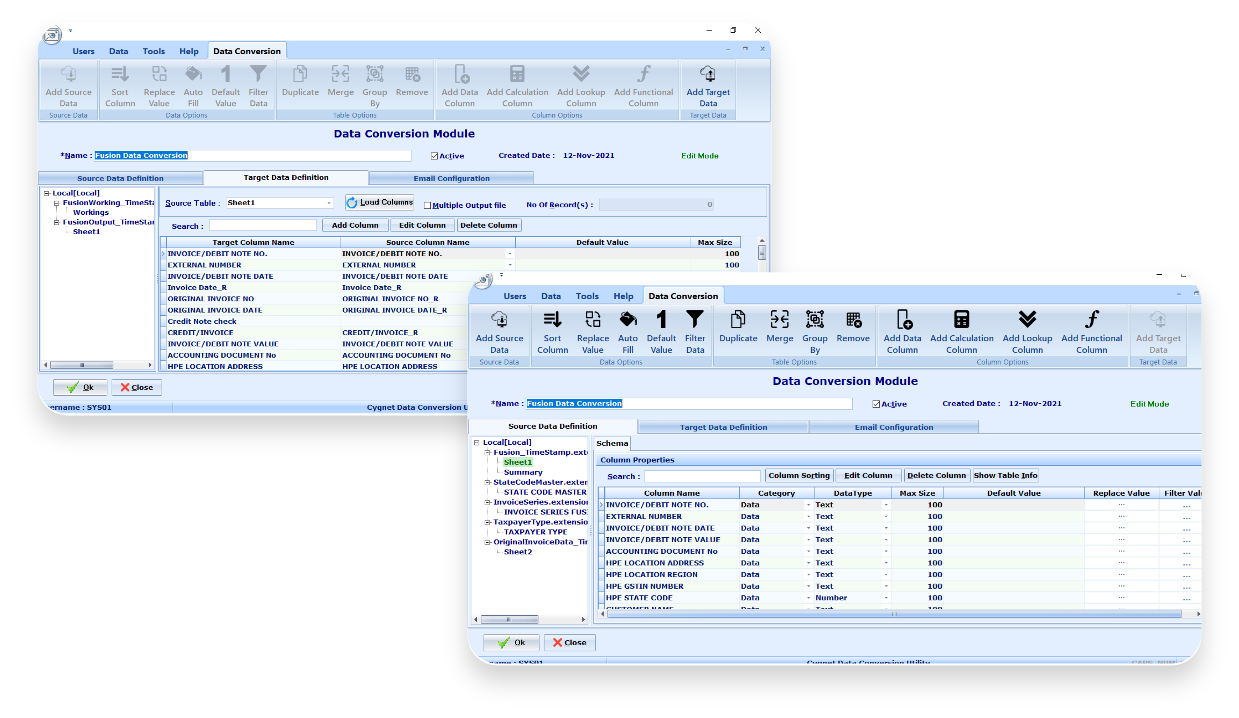Click Auto Fill in the back window ribbon
1239x718 pixels.
click(x=193, y=86)
